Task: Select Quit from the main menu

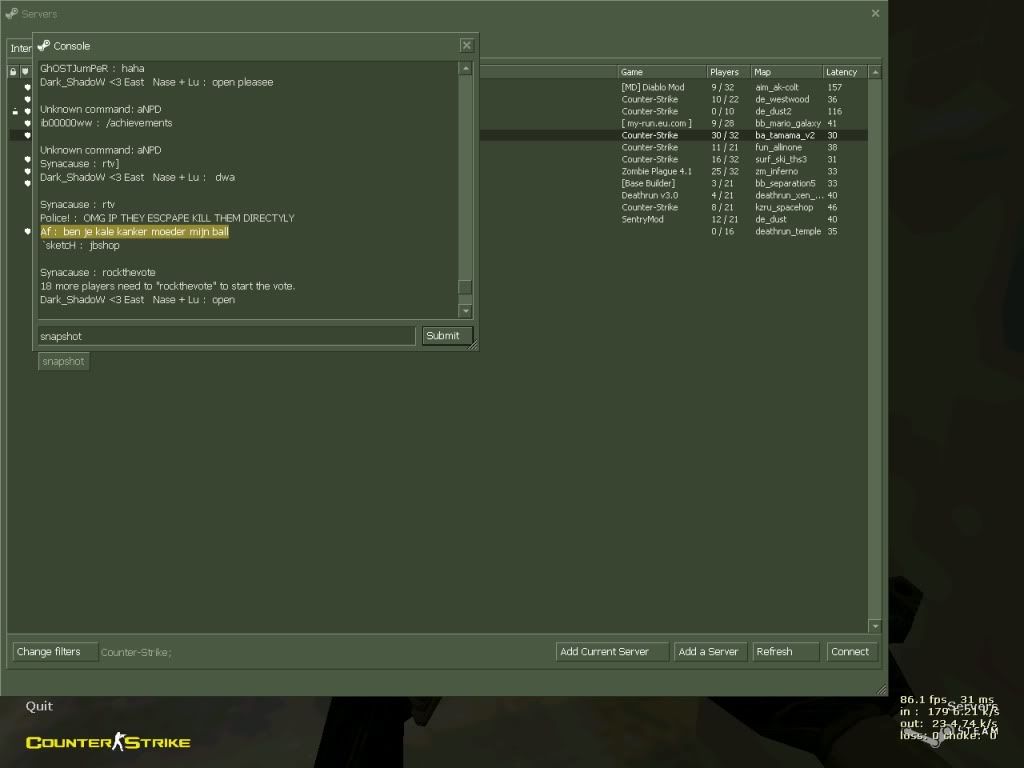Action: tap(39, 706)
